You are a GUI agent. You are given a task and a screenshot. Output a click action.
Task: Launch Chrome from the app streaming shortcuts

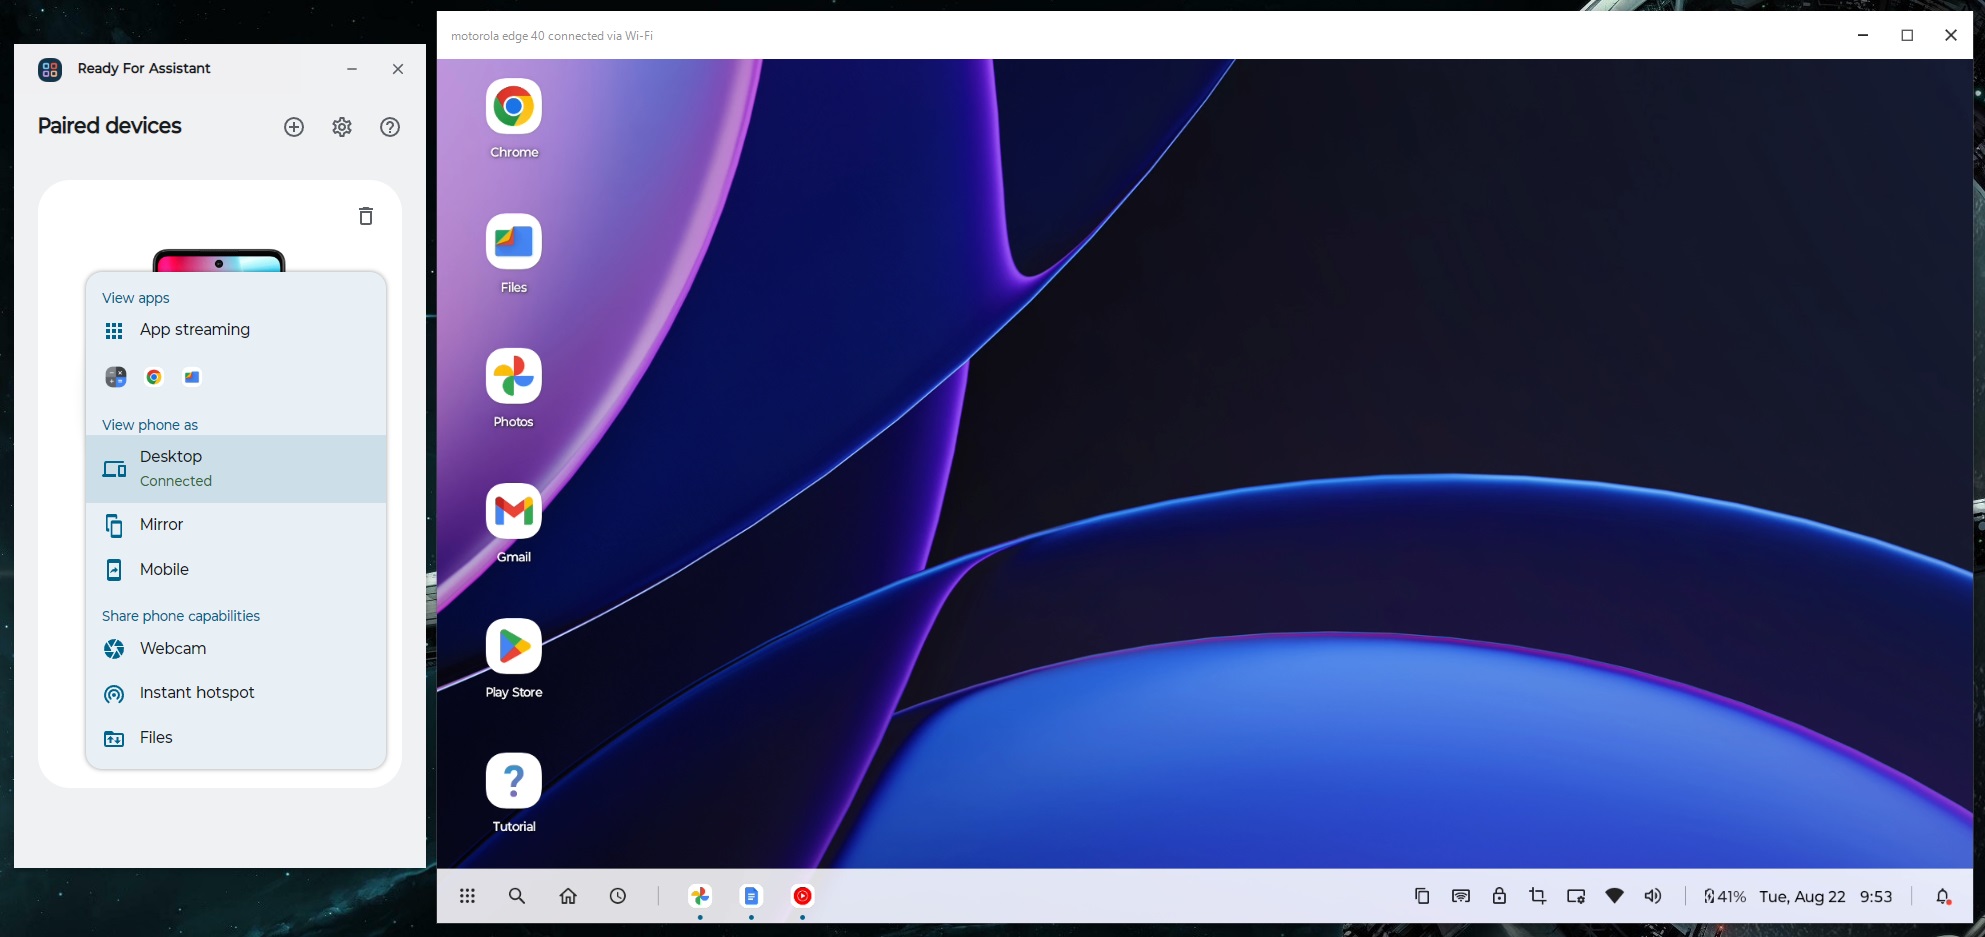click(x=154, y=377)
